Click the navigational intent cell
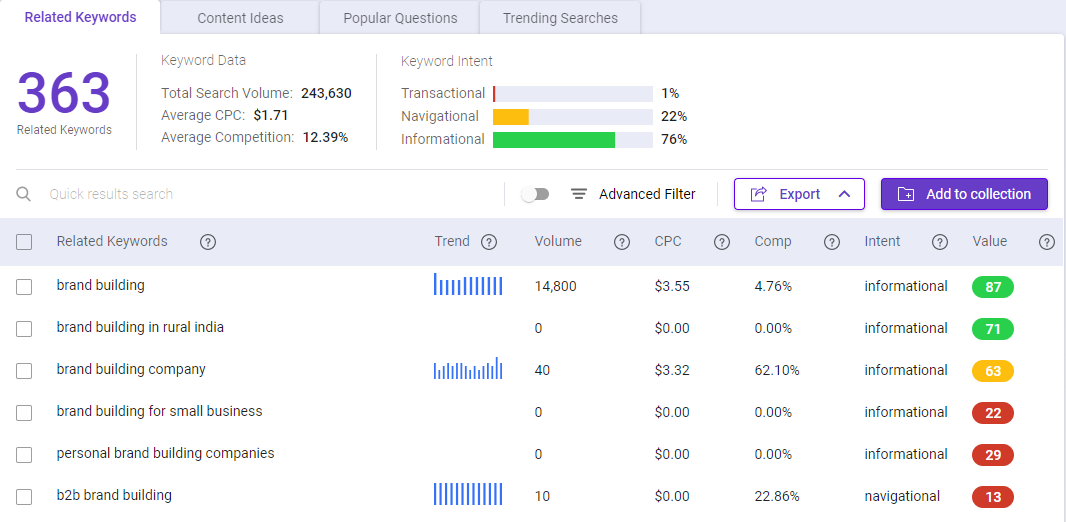Screen dimensions: 1066x522 pyautogui.click(x=902, y=496)
